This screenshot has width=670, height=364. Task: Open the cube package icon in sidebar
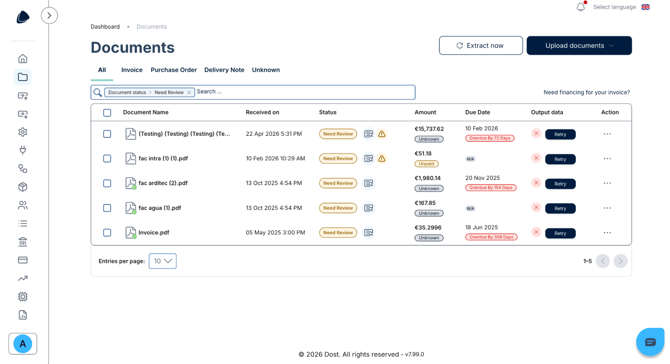tap(23, 187)
